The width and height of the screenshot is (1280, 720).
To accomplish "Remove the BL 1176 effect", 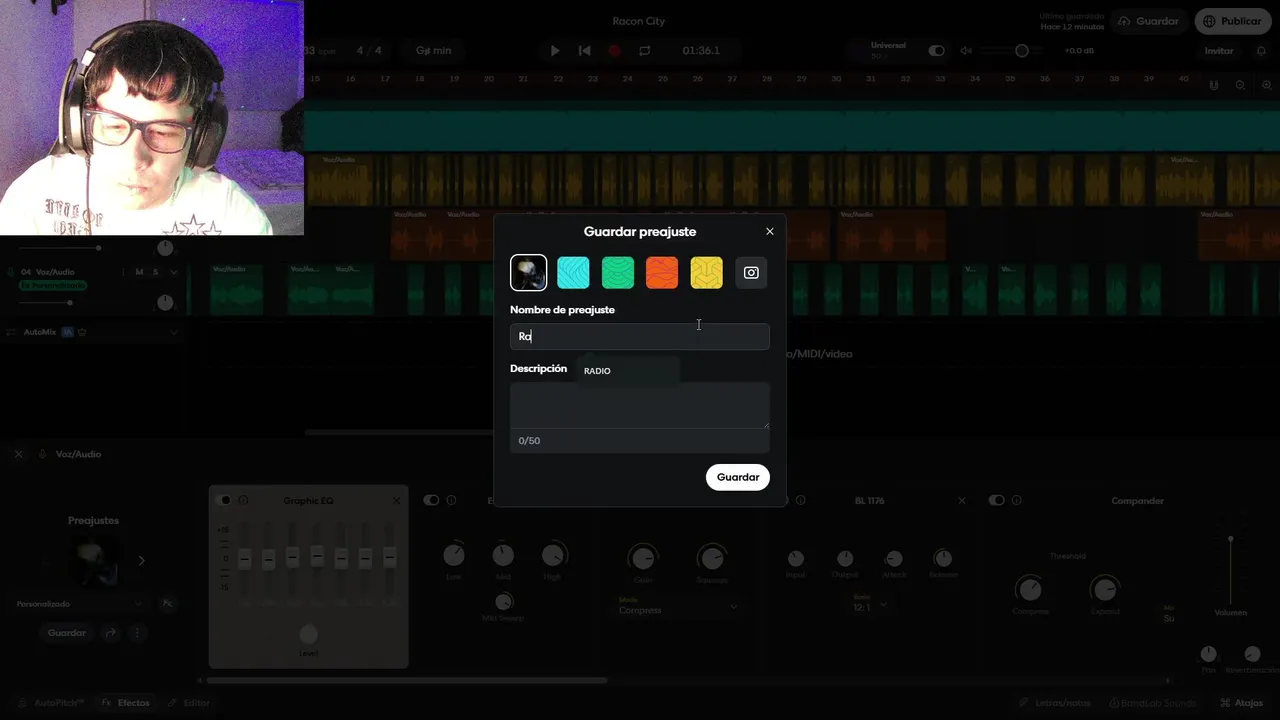I will pyautogui.click(x=962, y=500).
